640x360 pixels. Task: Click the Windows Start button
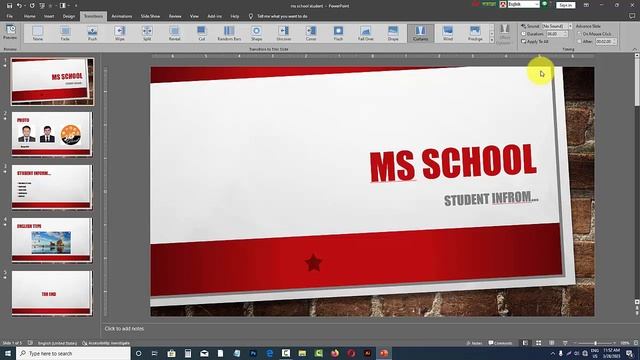click(x=8, y=353)
